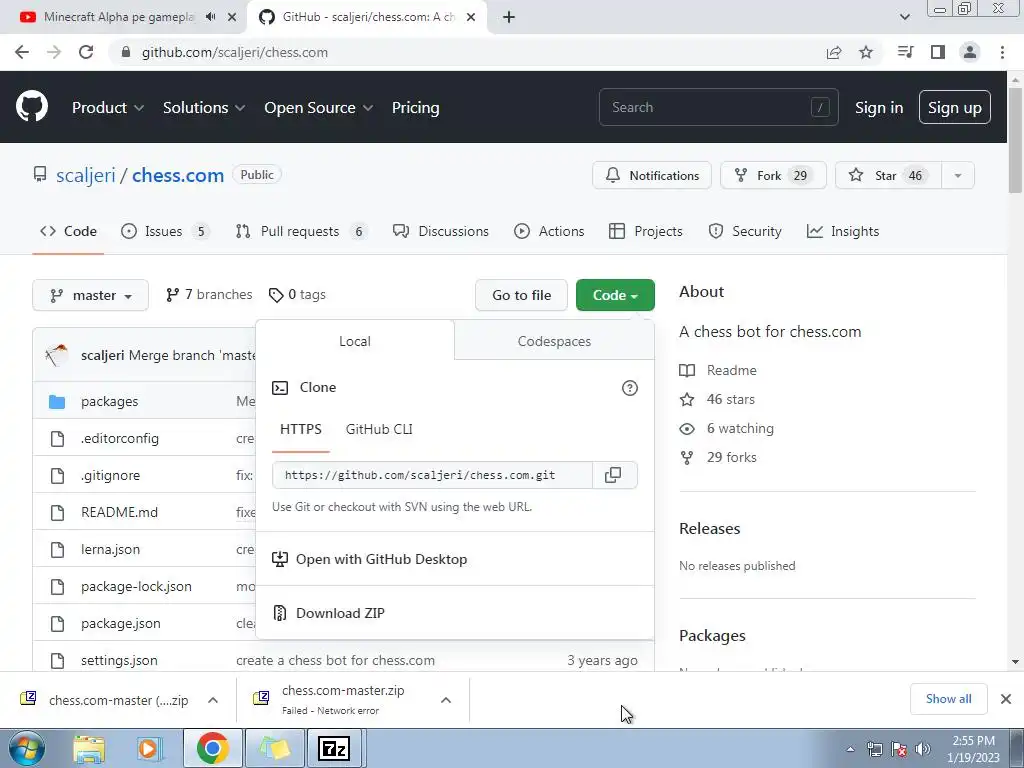Click Open with GitHub Desktop
The image size is (1024, 768).
(x=370, y=559)
